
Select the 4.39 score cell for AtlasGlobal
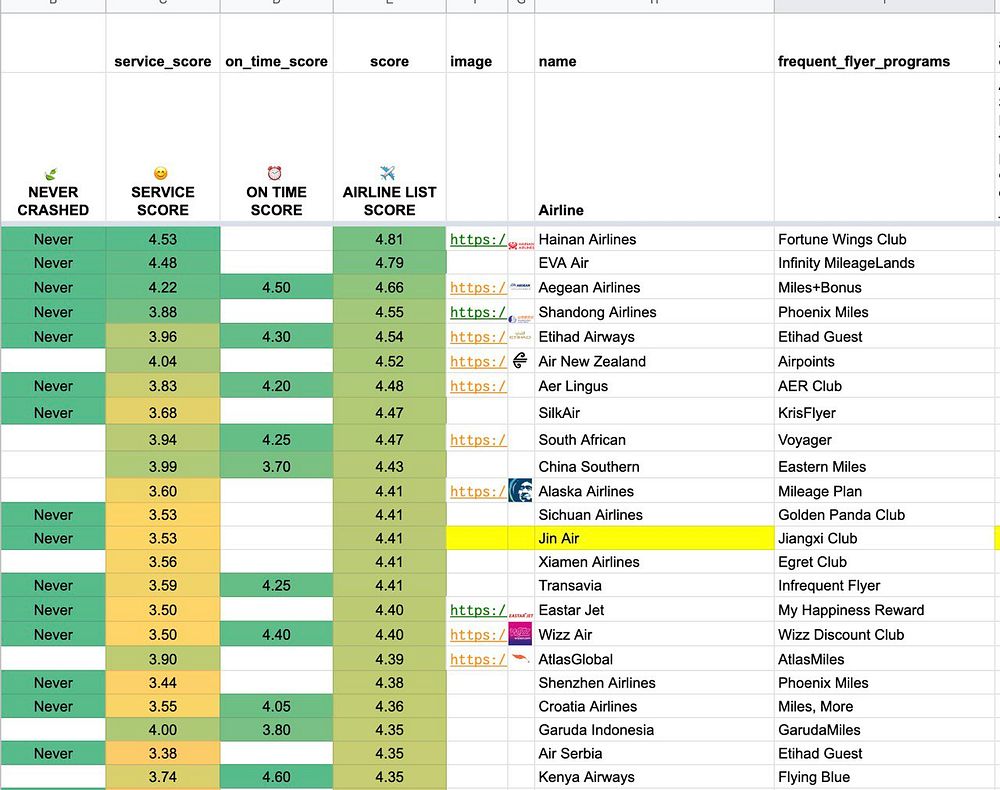click(x=389, y=659)
